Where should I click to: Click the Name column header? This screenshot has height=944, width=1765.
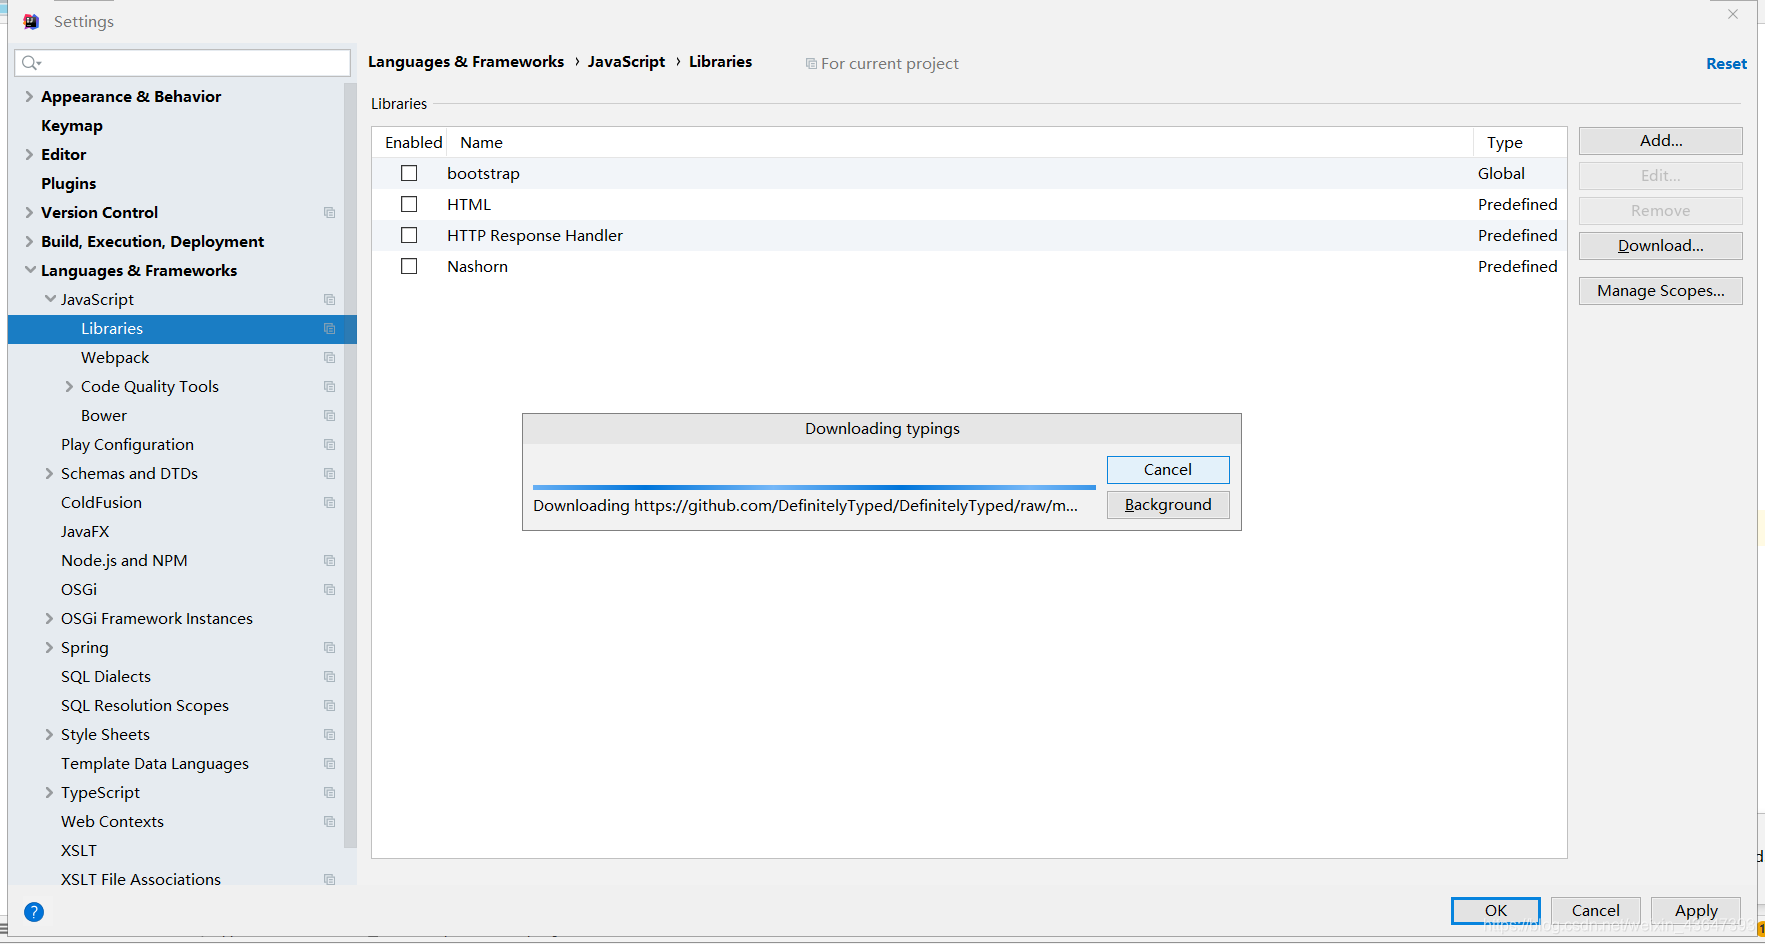pyautogui.click(x=960, y=143)
